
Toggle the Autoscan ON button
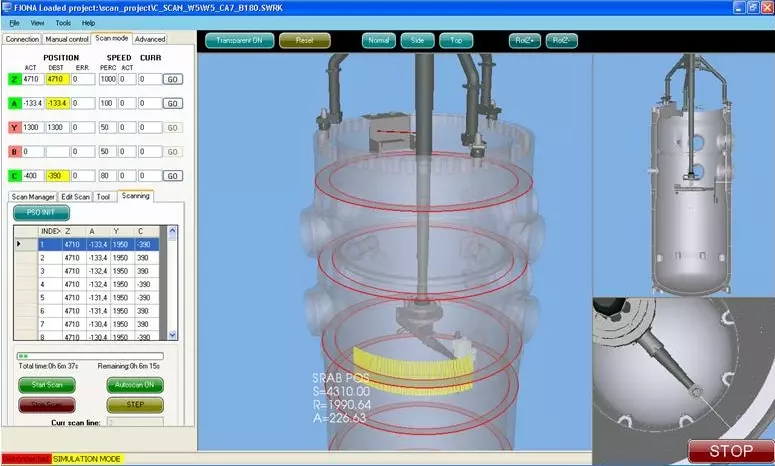(x=134, y=385)
